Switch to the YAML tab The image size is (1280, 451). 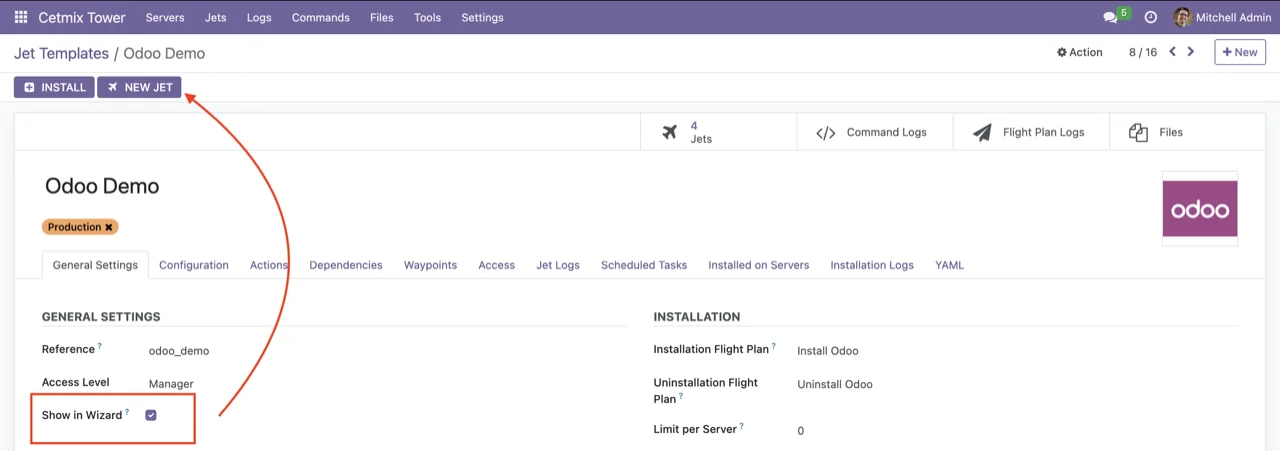(949, 265)
